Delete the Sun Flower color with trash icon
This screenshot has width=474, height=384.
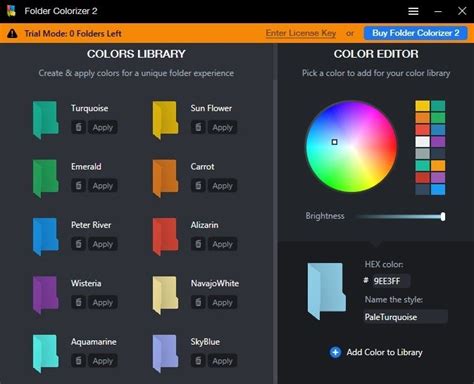point(198,127)
